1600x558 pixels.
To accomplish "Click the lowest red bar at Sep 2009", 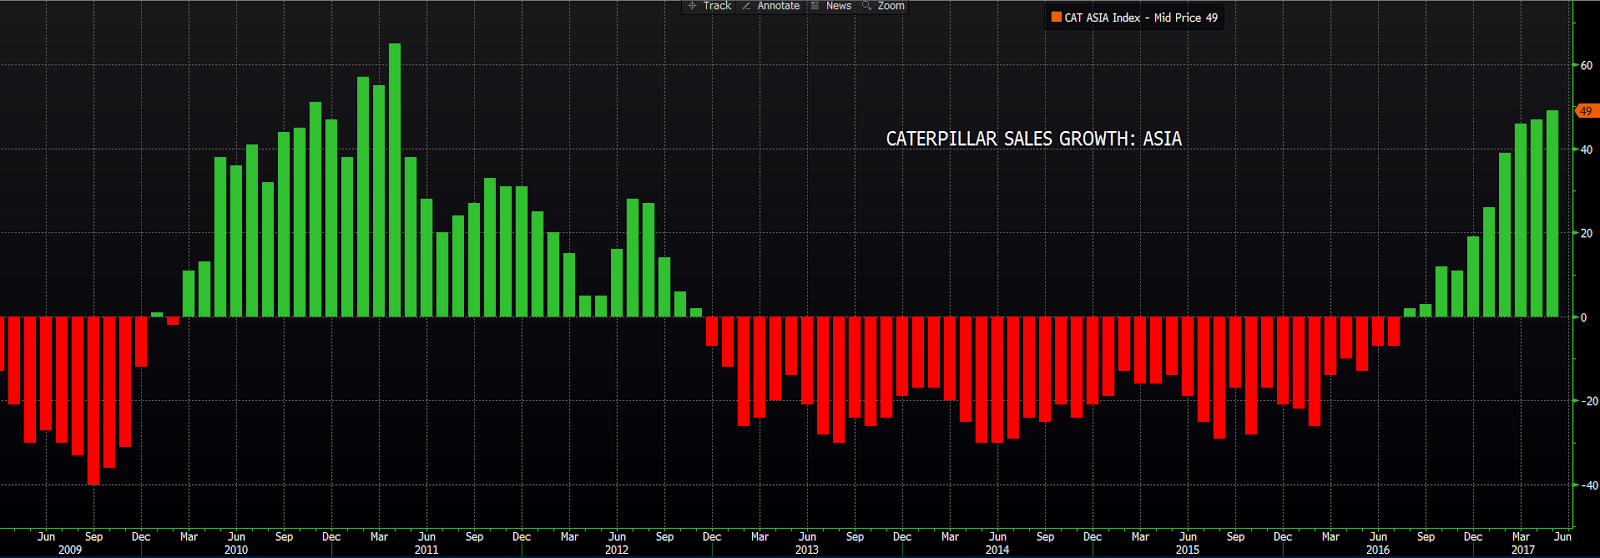I will click(93, 401).
